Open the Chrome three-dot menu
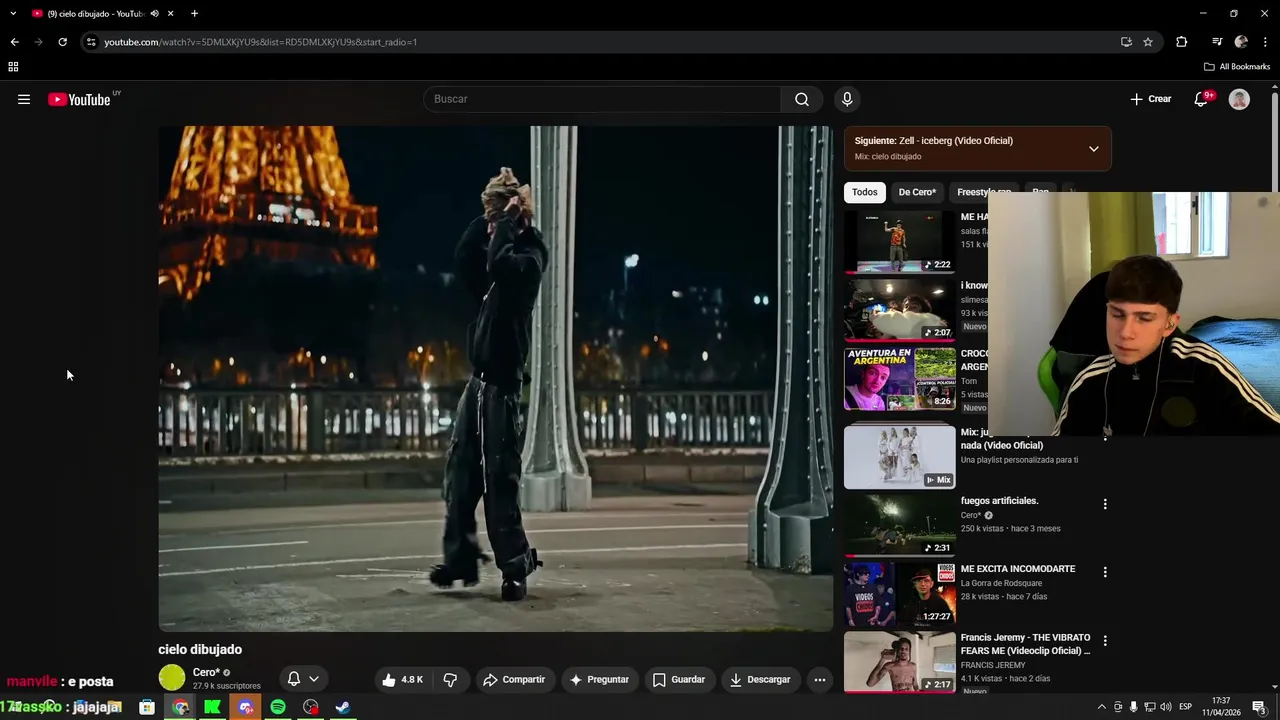The width and height of the screenshot is (1280, 720). pyautogui.click(x=1265, y=42)
